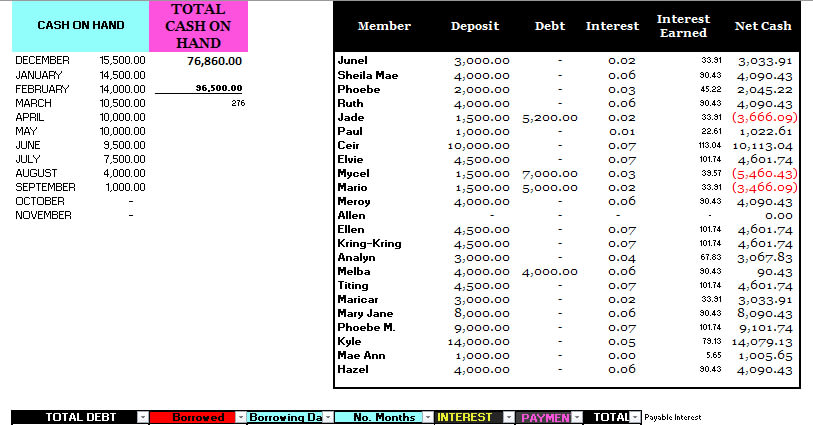Select the Debt column header
The width and height of the screenshot is (813, 425).
(550, 26)
